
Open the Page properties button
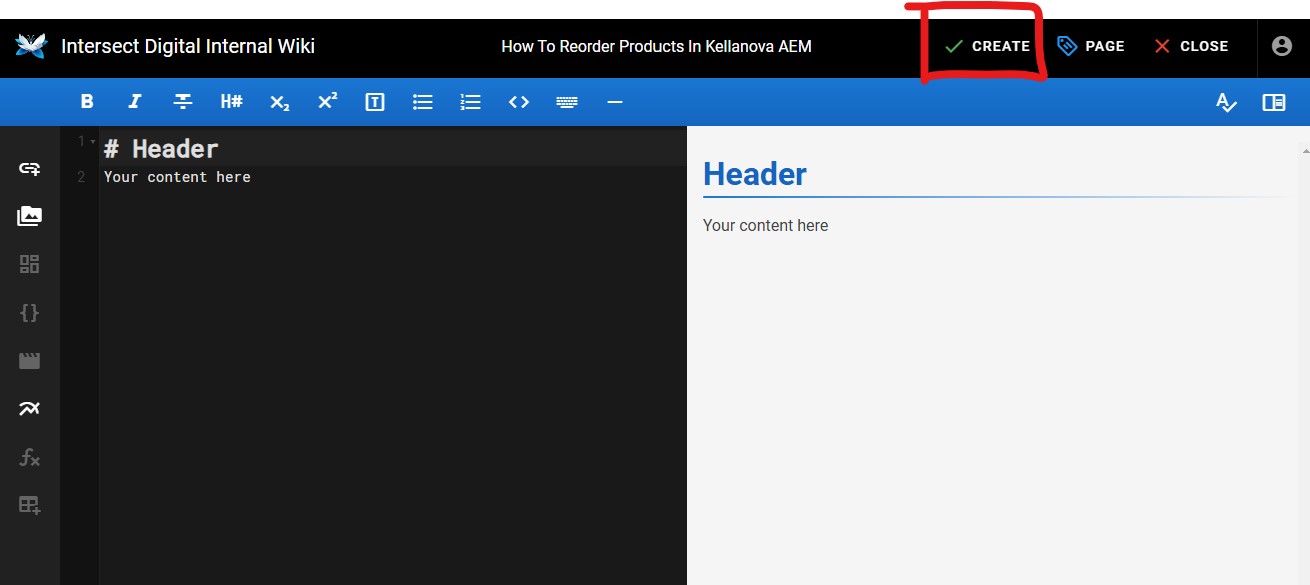[1091, 46]
